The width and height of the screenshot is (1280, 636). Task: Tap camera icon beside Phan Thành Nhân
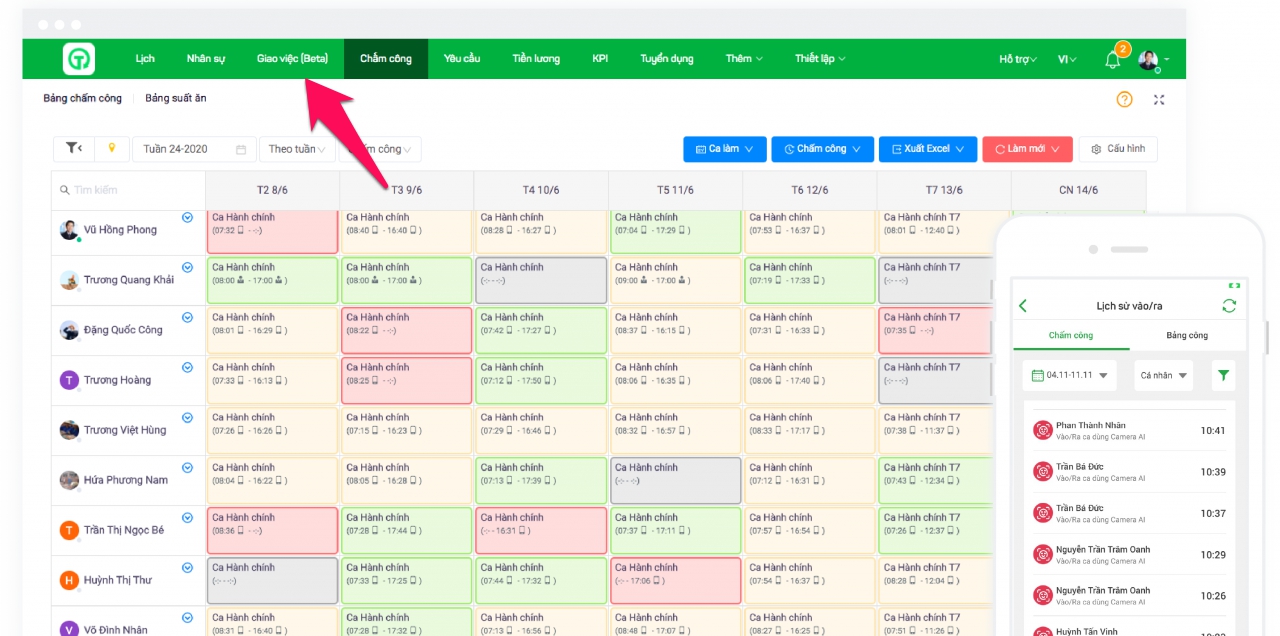click(x=1043, y=431)
